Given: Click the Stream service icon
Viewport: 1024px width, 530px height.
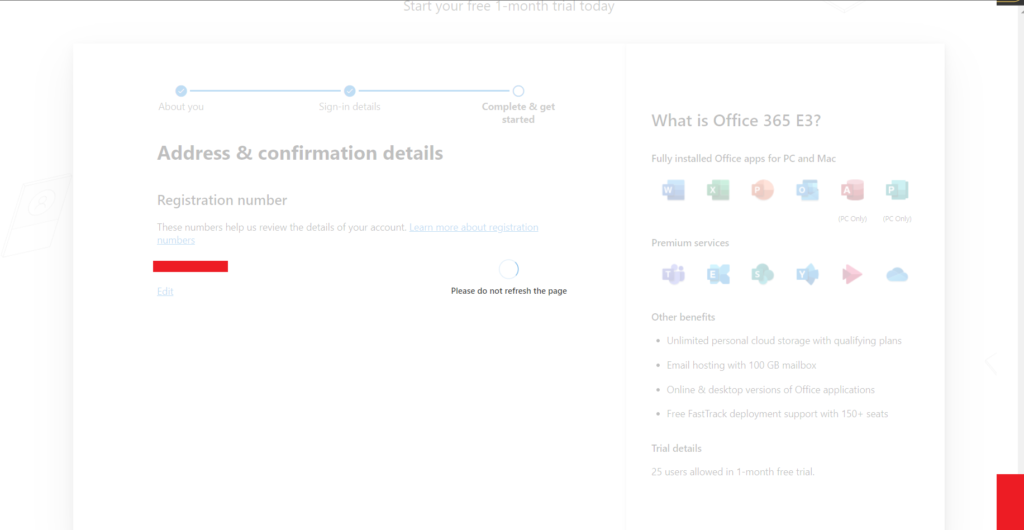Looking at the screenshot, I should click(852, 275).
